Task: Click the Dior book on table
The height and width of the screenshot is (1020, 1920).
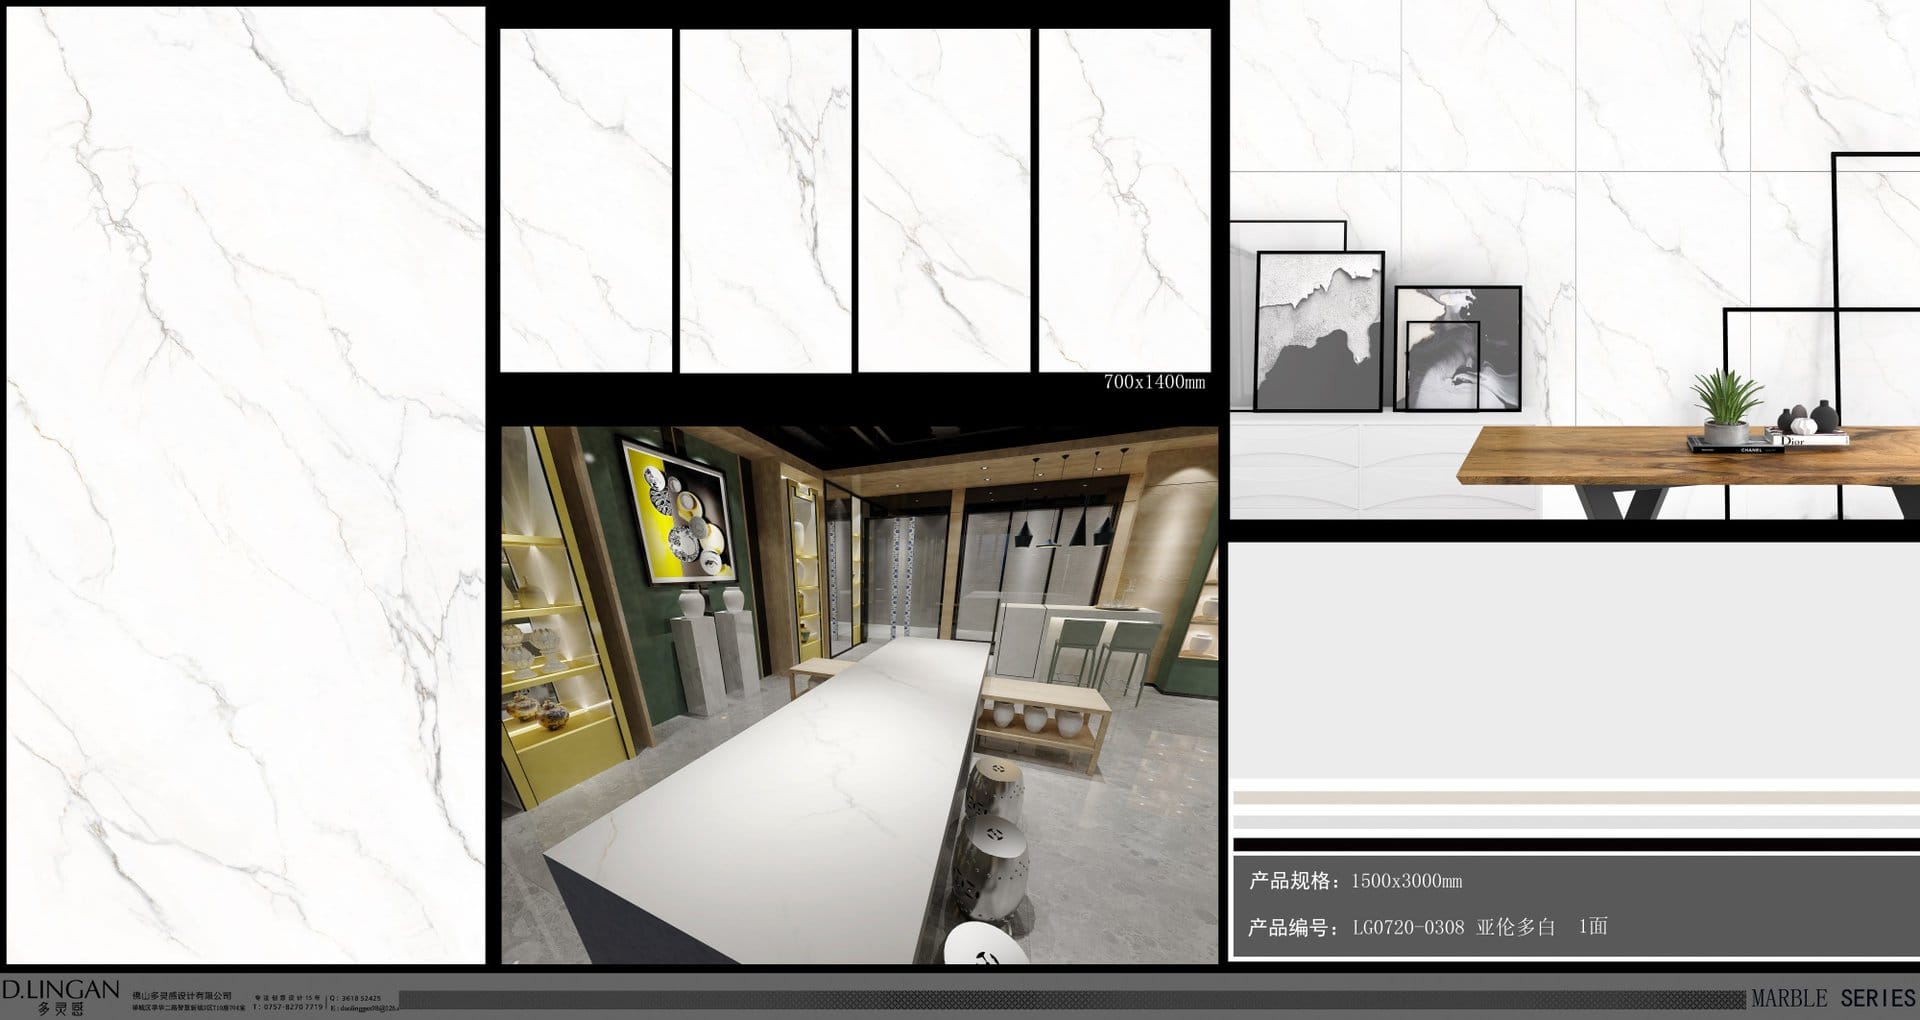Action: click(x=1805, y=438)
